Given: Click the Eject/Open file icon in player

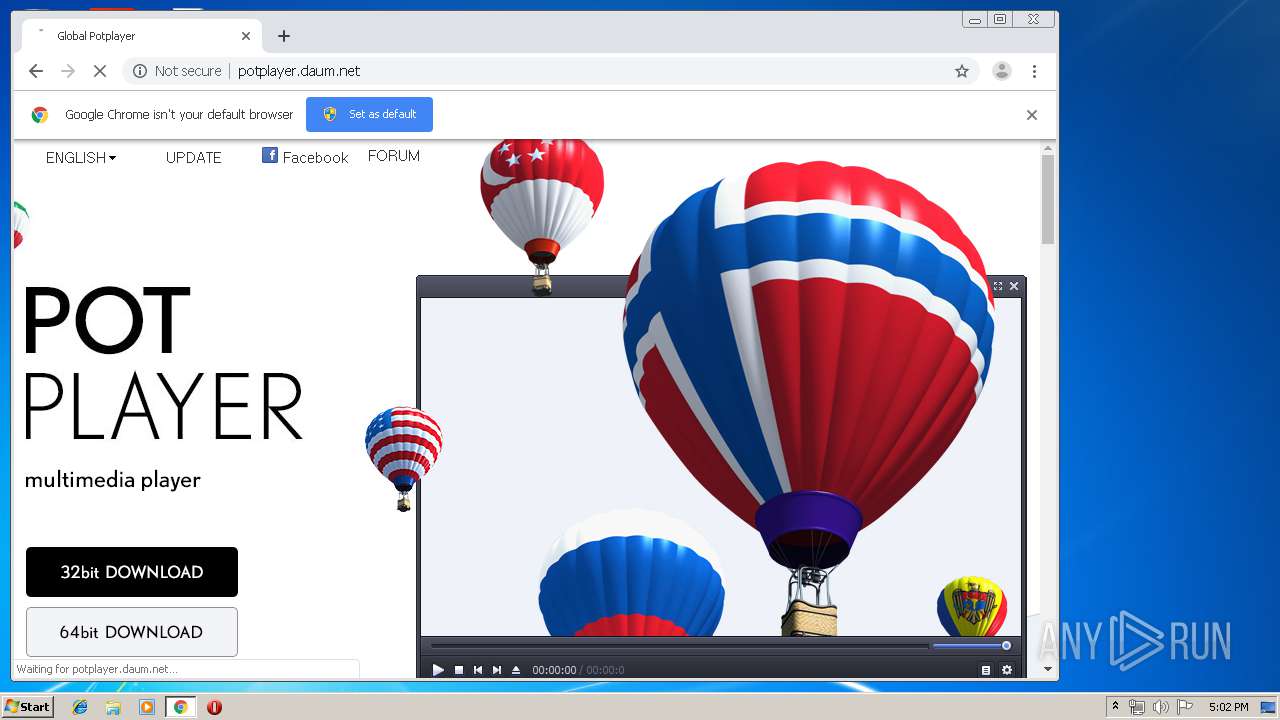Looking at the screenshot, I should pos(516,670).
